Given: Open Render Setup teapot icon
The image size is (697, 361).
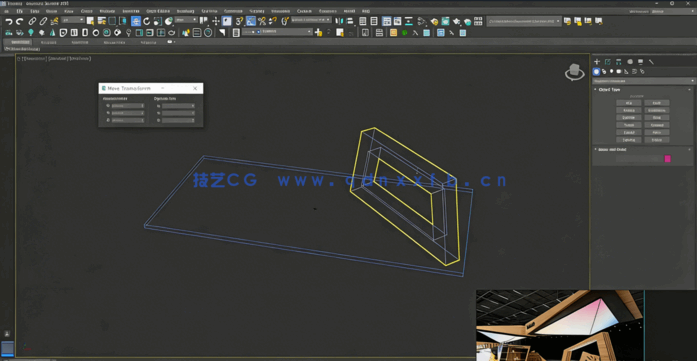Looking at the screenshot, I should pyautogui.click(x=434, y=21).
